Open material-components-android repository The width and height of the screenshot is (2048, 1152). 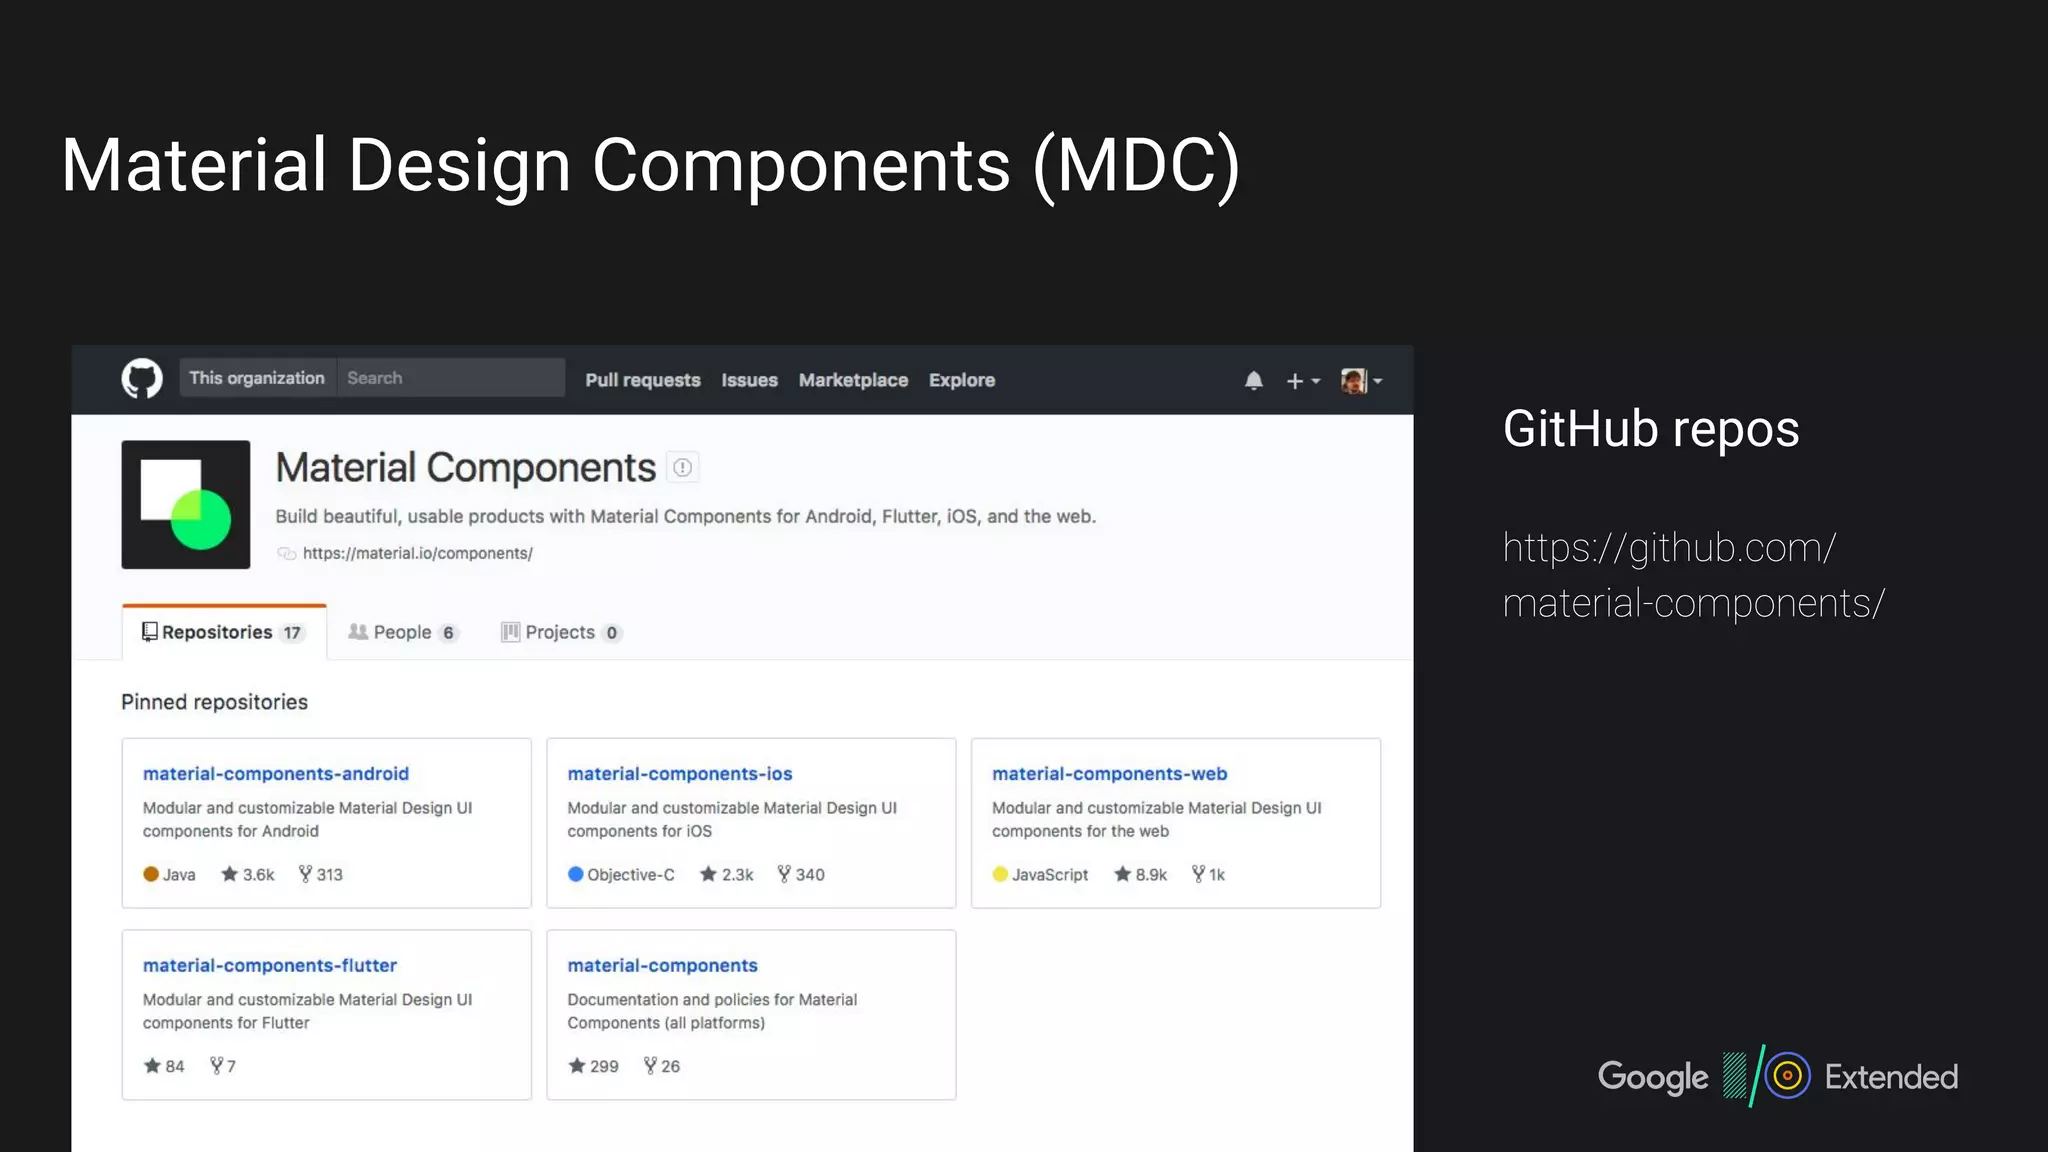coord(276,773)
